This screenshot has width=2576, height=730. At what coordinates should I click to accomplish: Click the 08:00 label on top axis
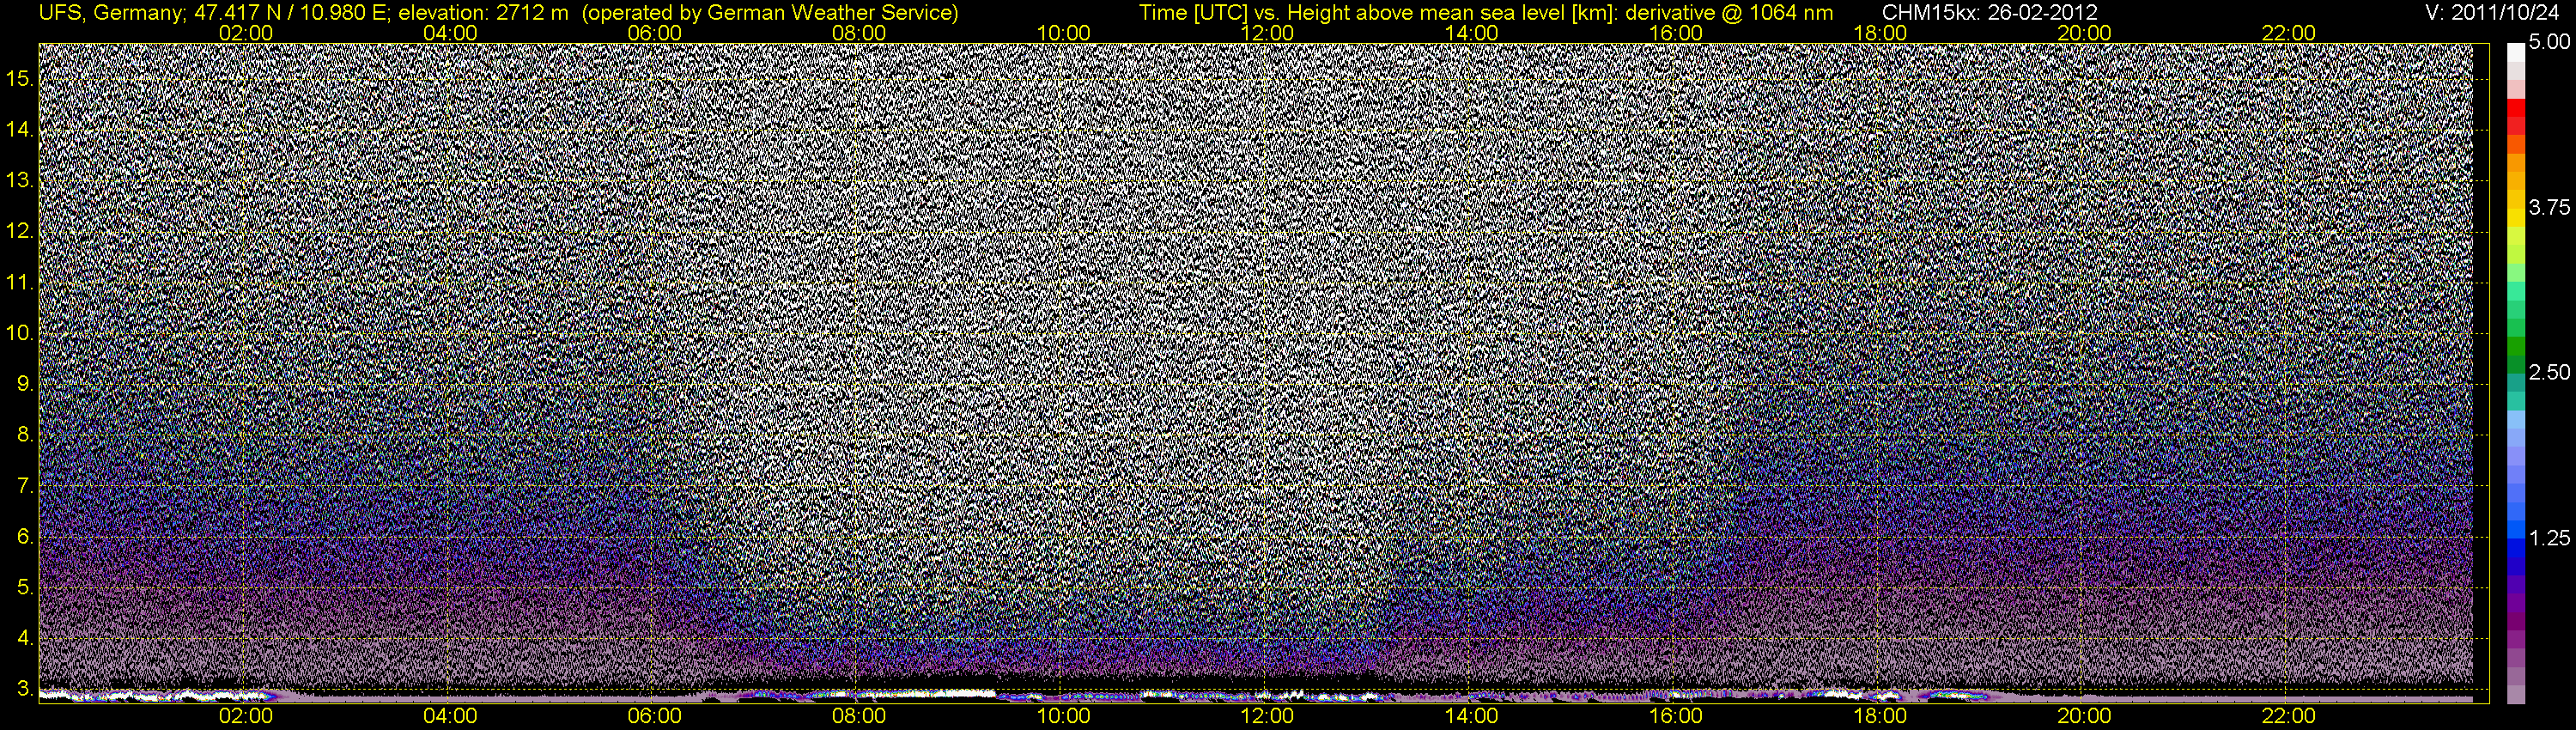point(859,33)
